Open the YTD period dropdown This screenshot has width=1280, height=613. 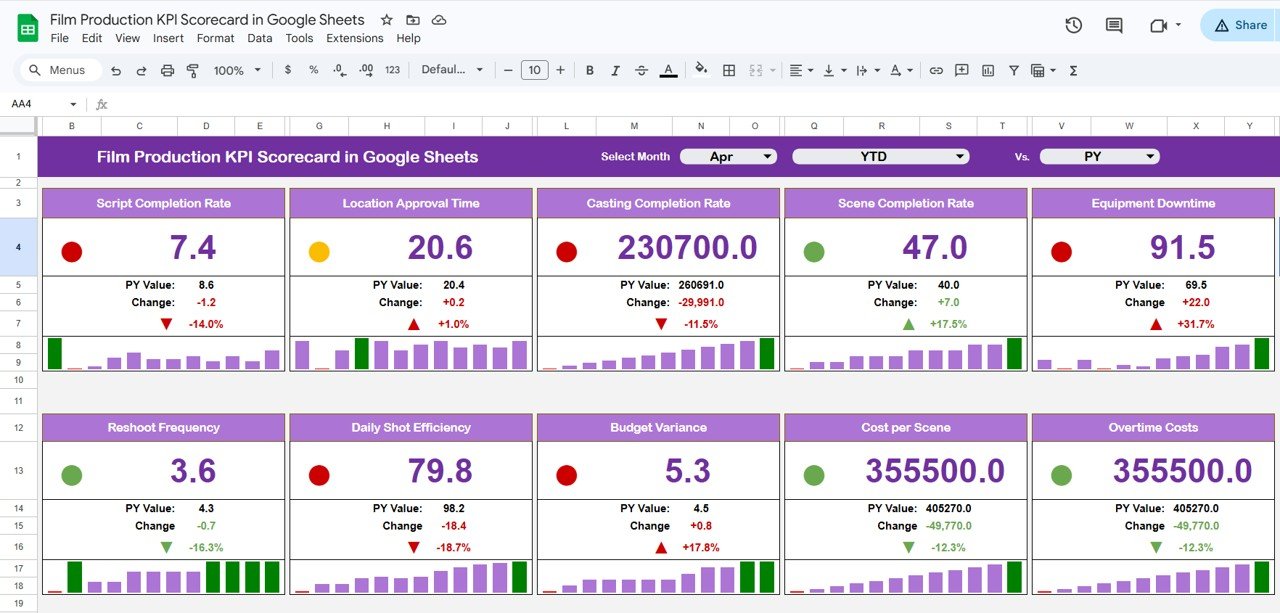coord(880,156)
